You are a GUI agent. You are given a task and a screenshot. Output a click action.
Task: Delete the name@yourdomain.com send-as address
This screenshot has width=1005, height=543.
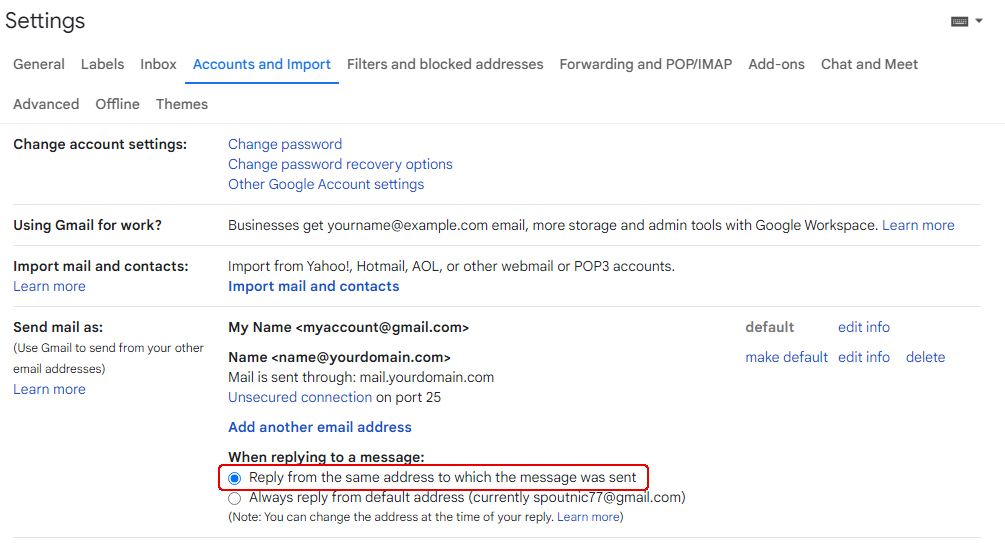(x=925, y=357)
